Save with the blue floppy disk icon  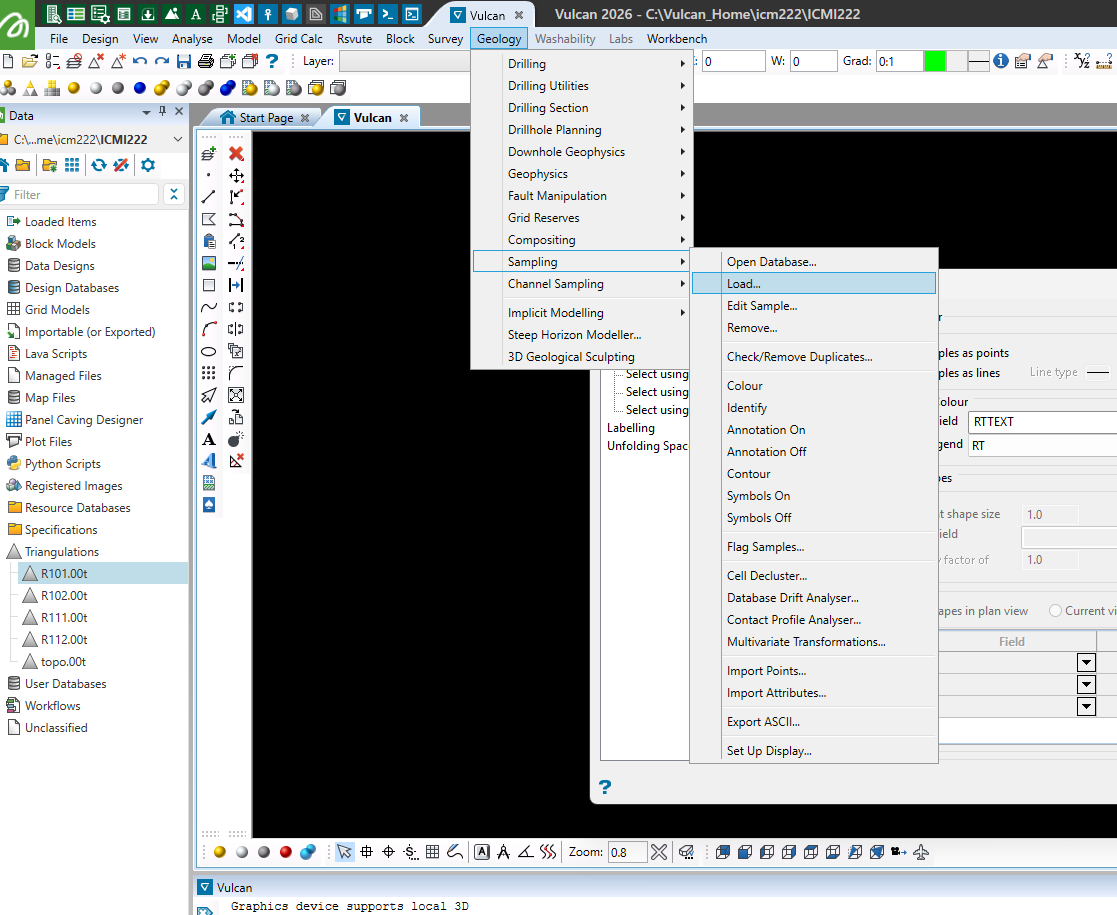click(x=184, y=61)
